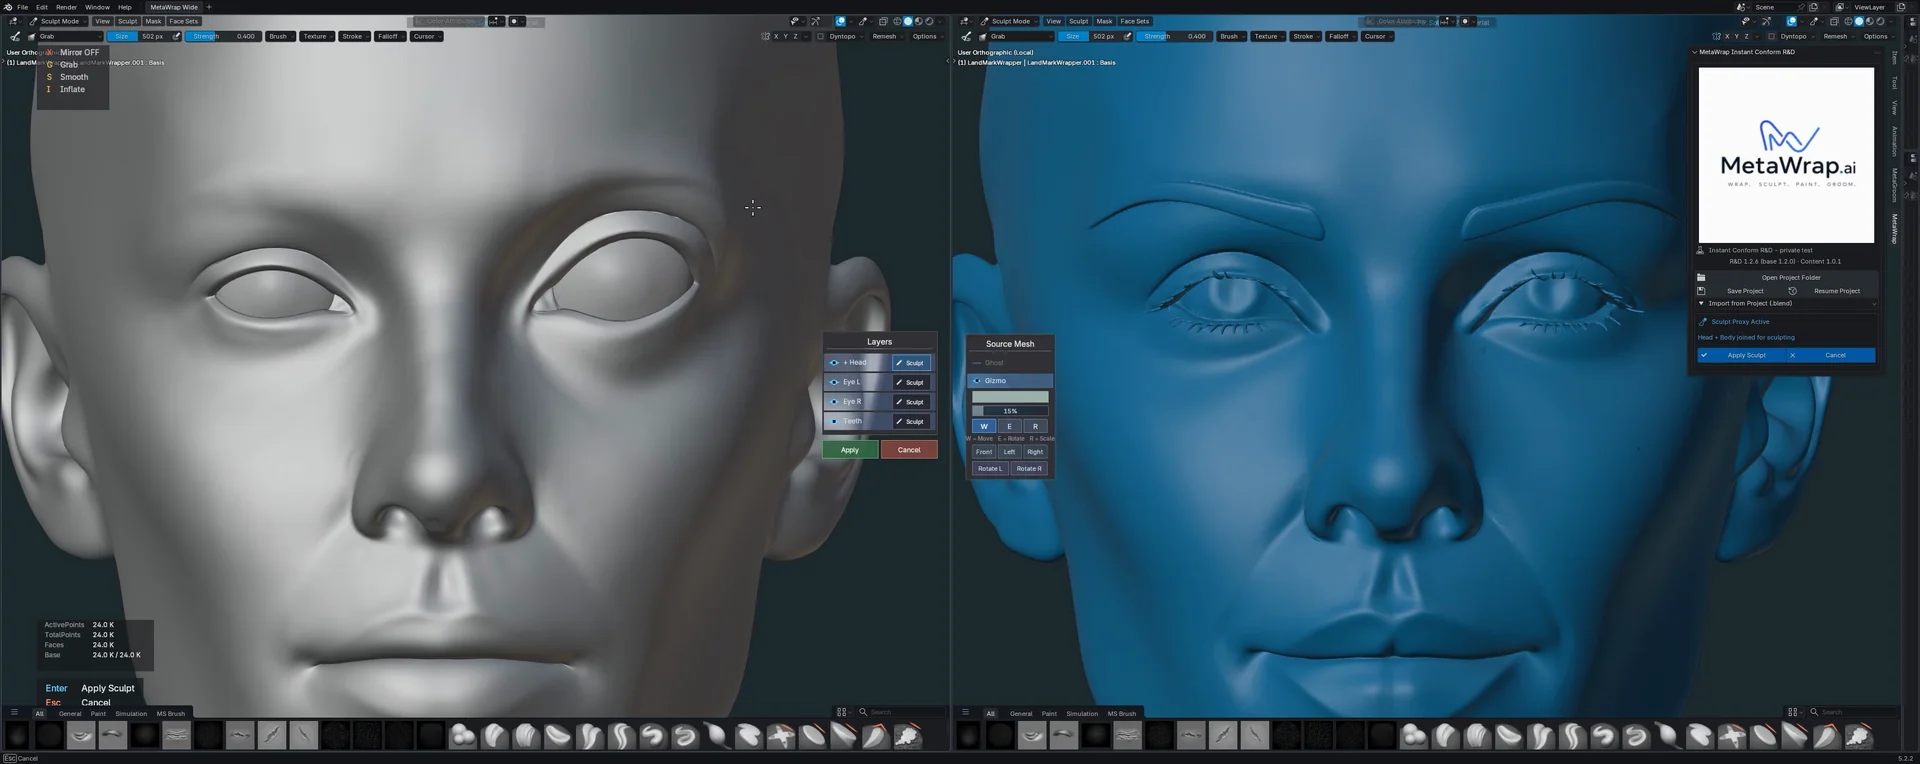Toggle the Eye R layer eye icon
This screenshot has width=1920, height=764.
pos(834,402)
